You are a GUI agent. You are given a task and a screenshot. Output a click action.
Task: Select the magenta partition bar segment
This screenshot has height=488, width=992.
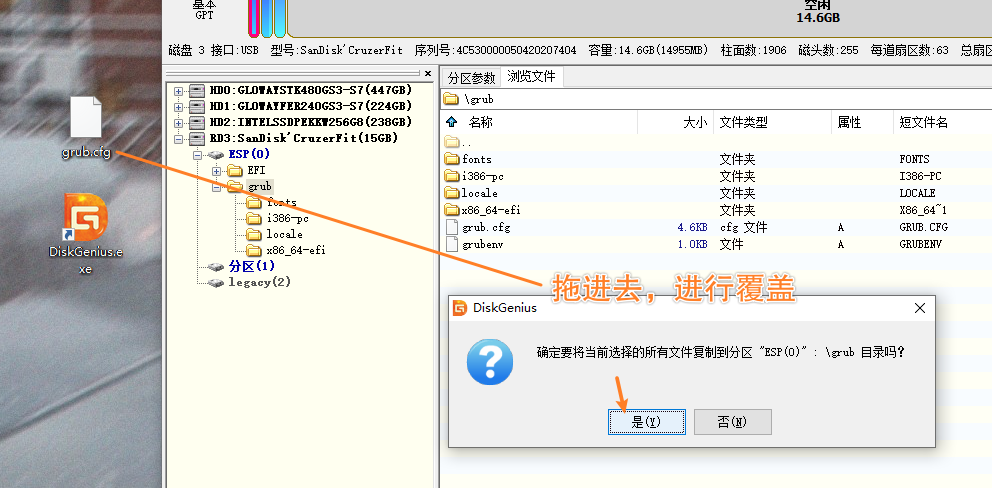pyautogui.click(x=254, y=18)
